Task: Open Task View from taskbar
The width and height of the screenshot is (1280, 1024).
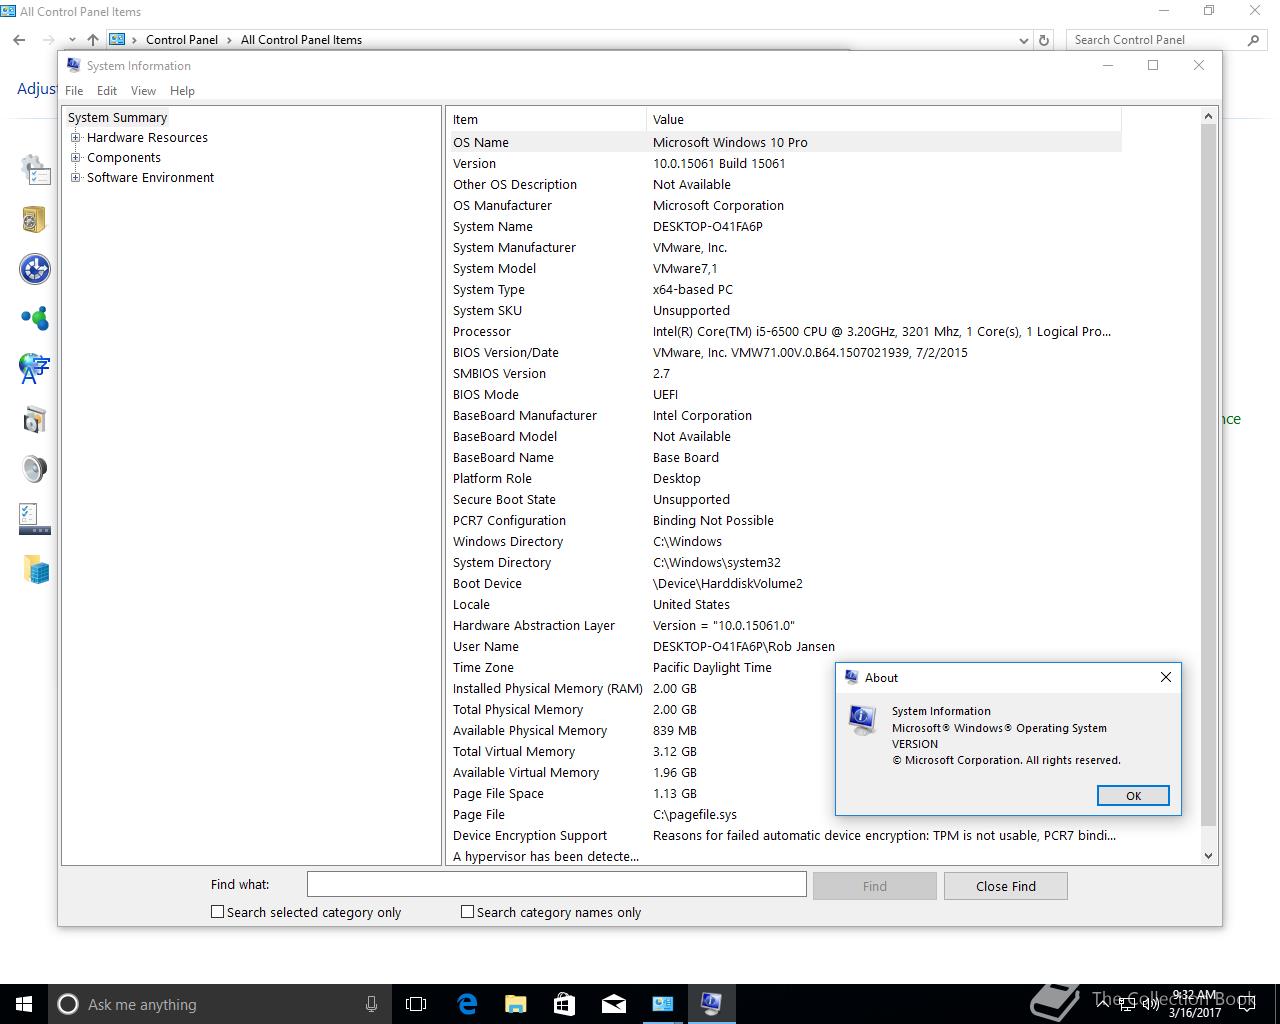Action: [416, 1004]
